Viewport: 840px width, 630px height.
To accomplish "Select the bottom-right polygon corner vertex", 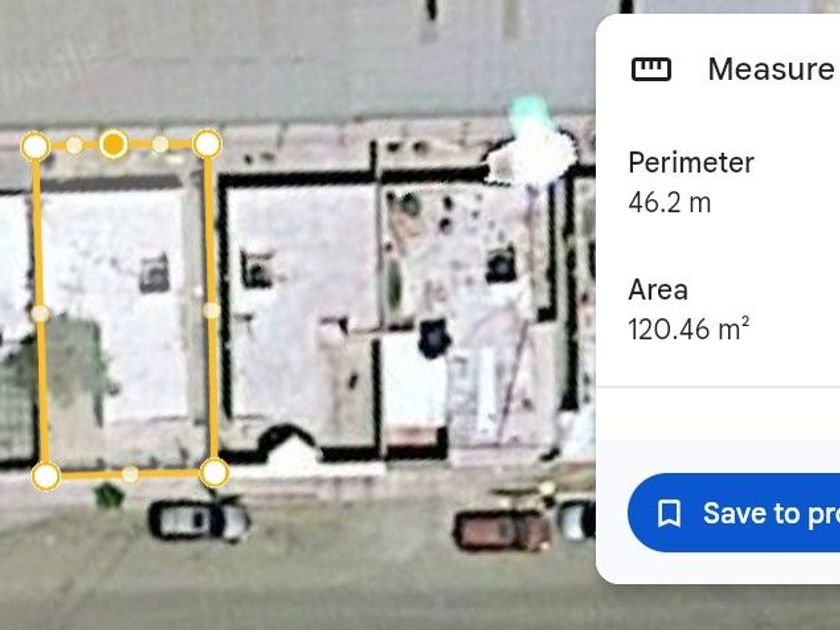I will tap(215, 472).
